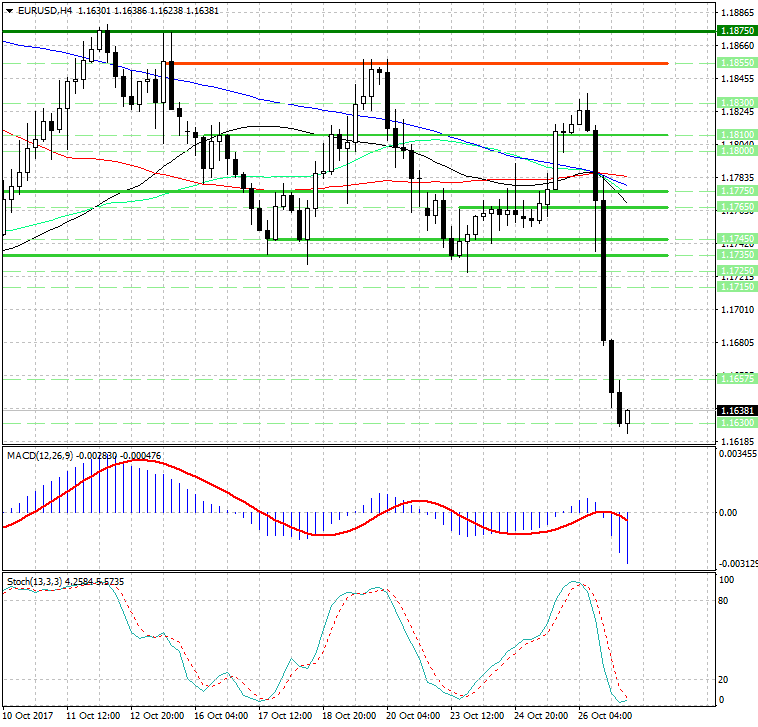758x727 pixels.
Task: Click the MACD 0.00 scale label
Action: coord(728,512)
